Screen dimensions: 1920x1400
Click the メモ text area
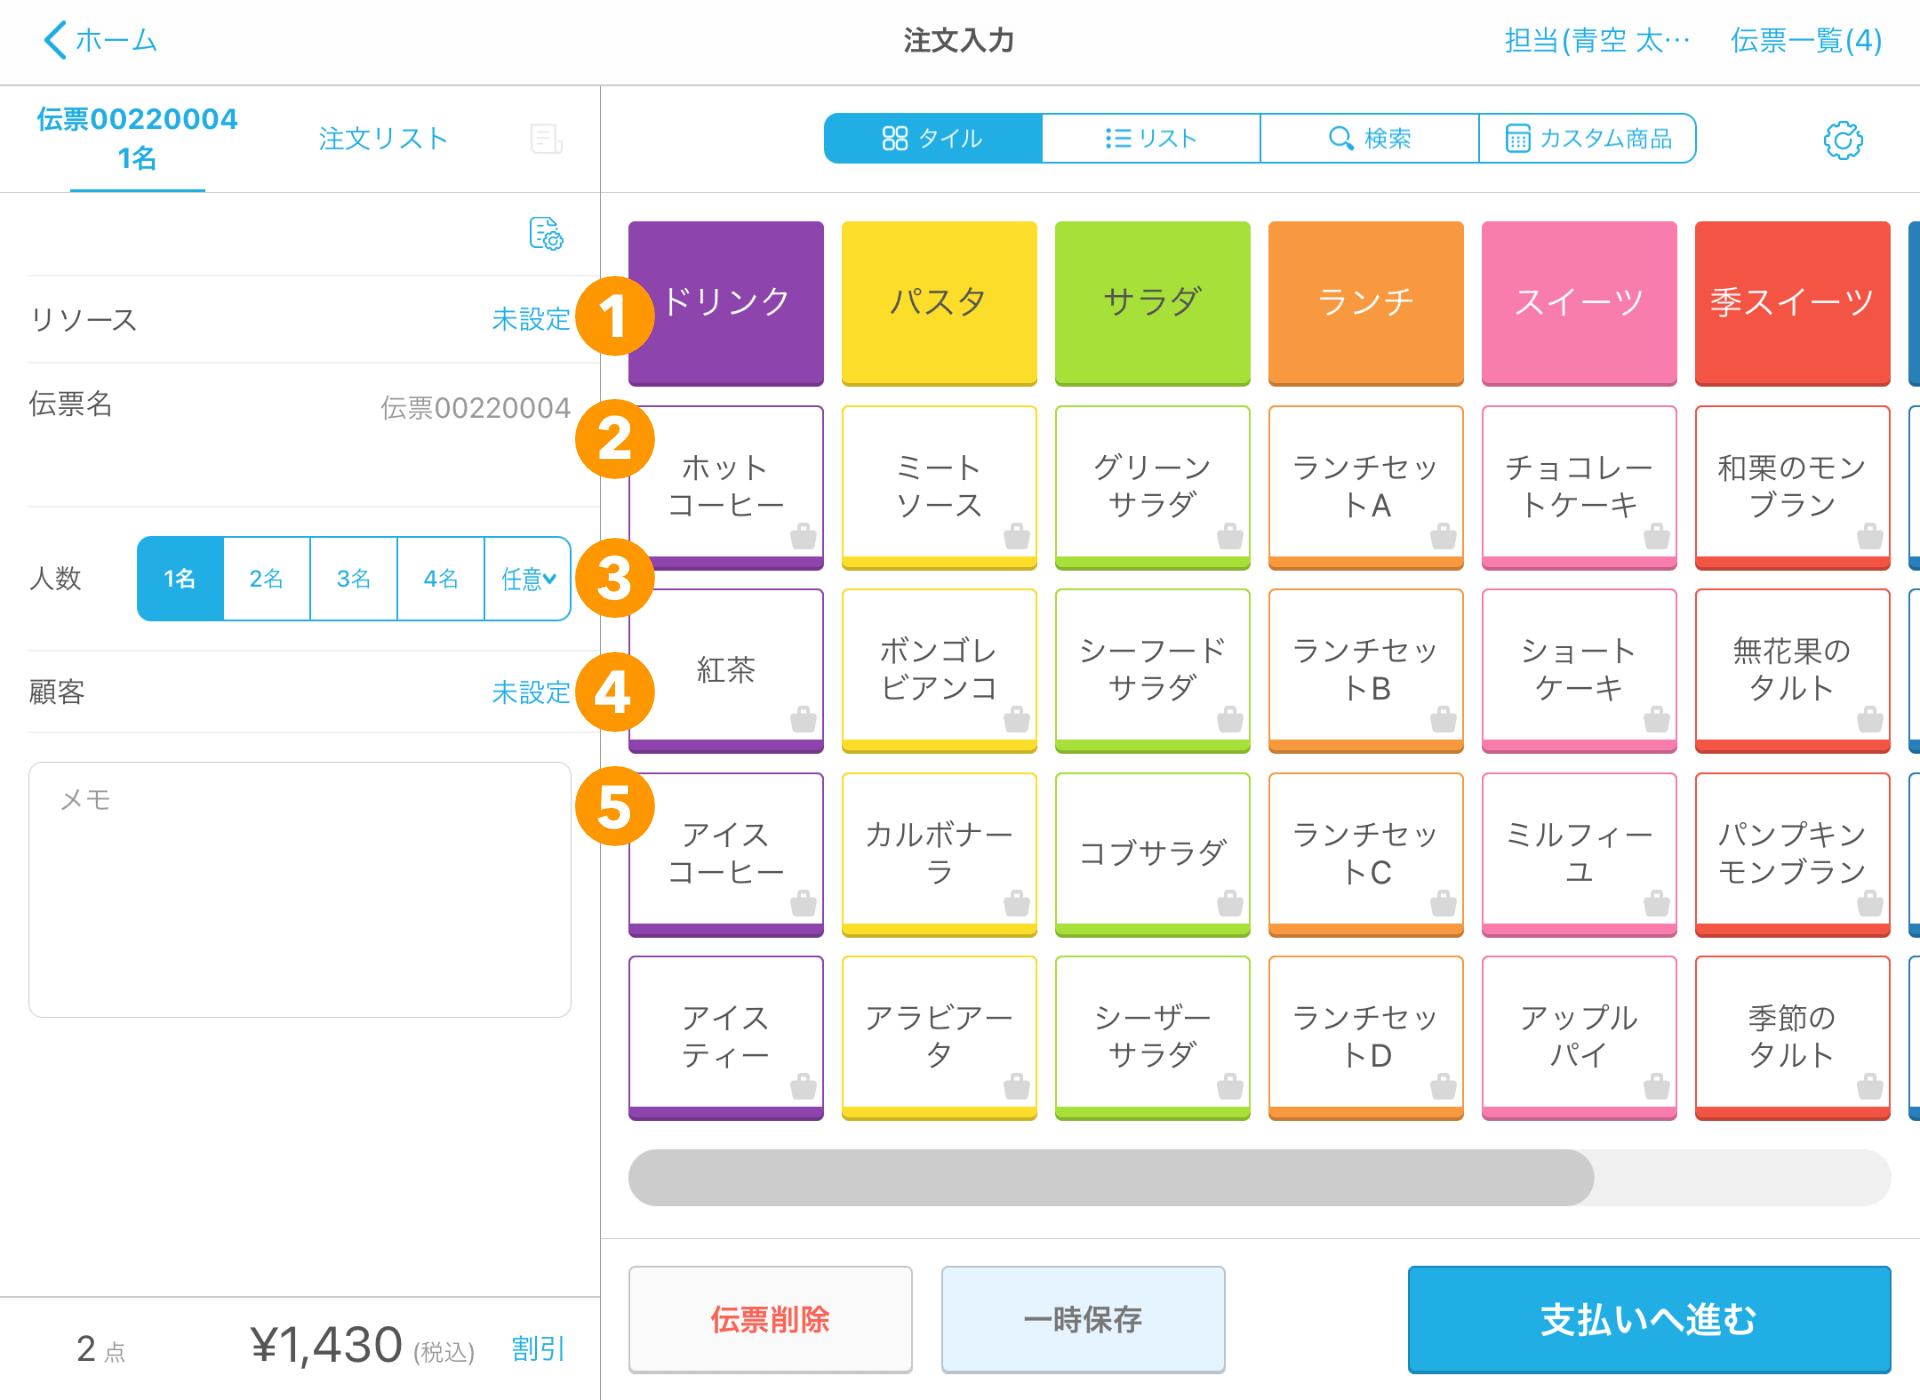click(x=300, y=890)
